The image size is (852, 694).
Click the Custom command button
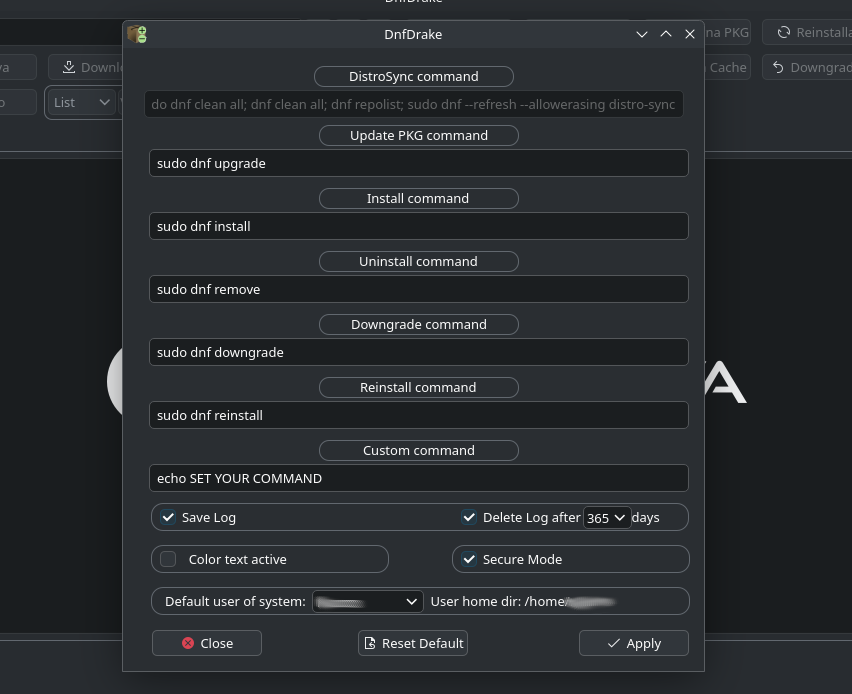point(418,451)
